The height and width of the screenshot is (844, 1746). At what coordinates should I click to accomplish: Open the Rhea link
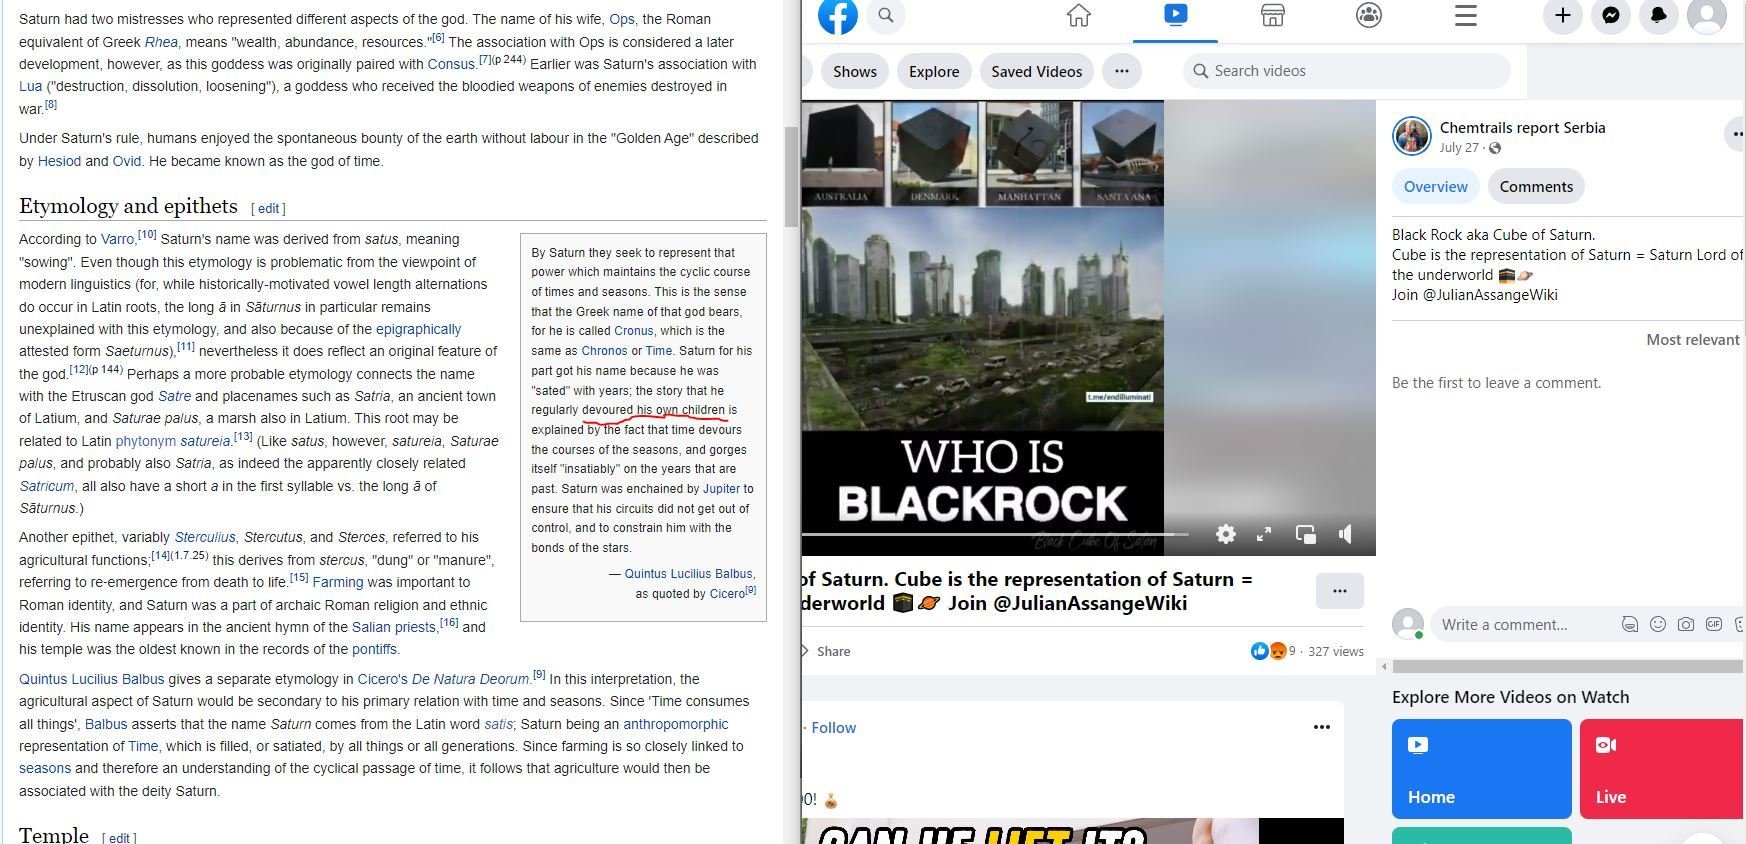tap(161, 42)
